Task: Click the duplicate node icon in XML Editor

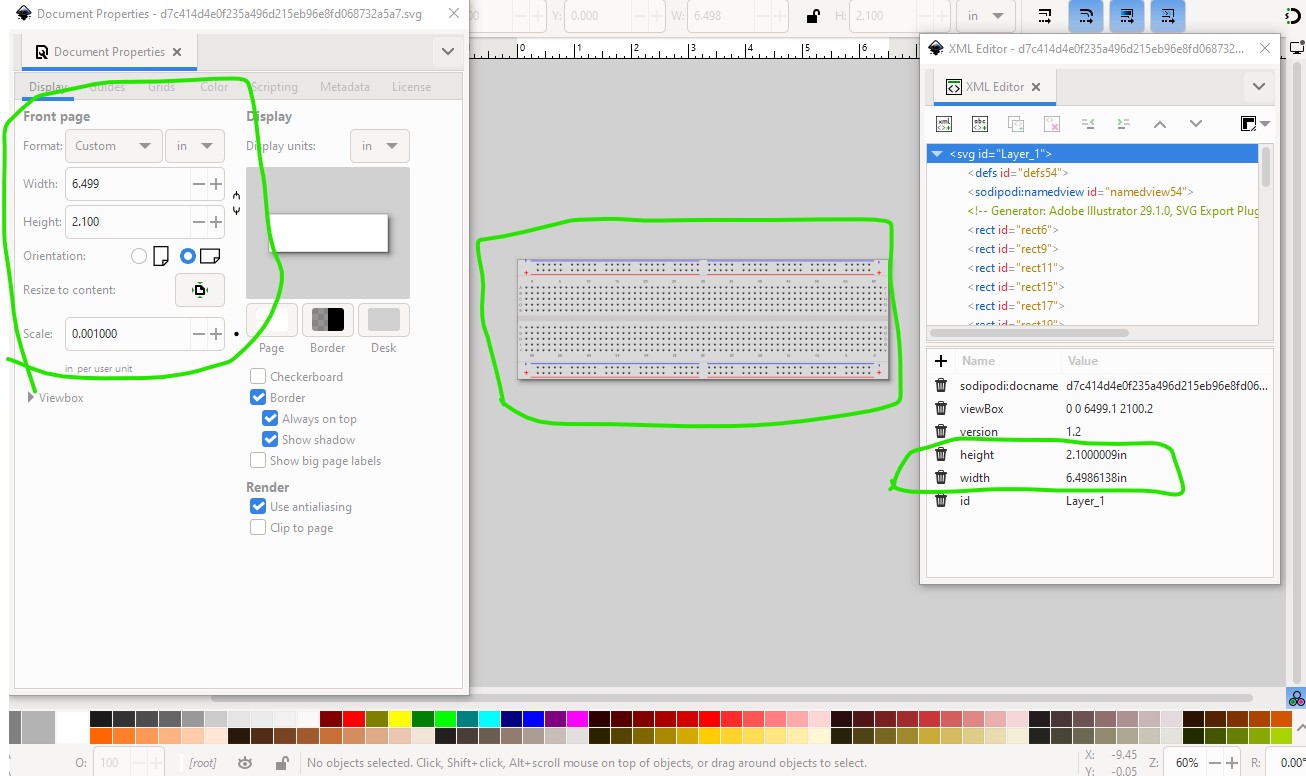Action: 1016,124
